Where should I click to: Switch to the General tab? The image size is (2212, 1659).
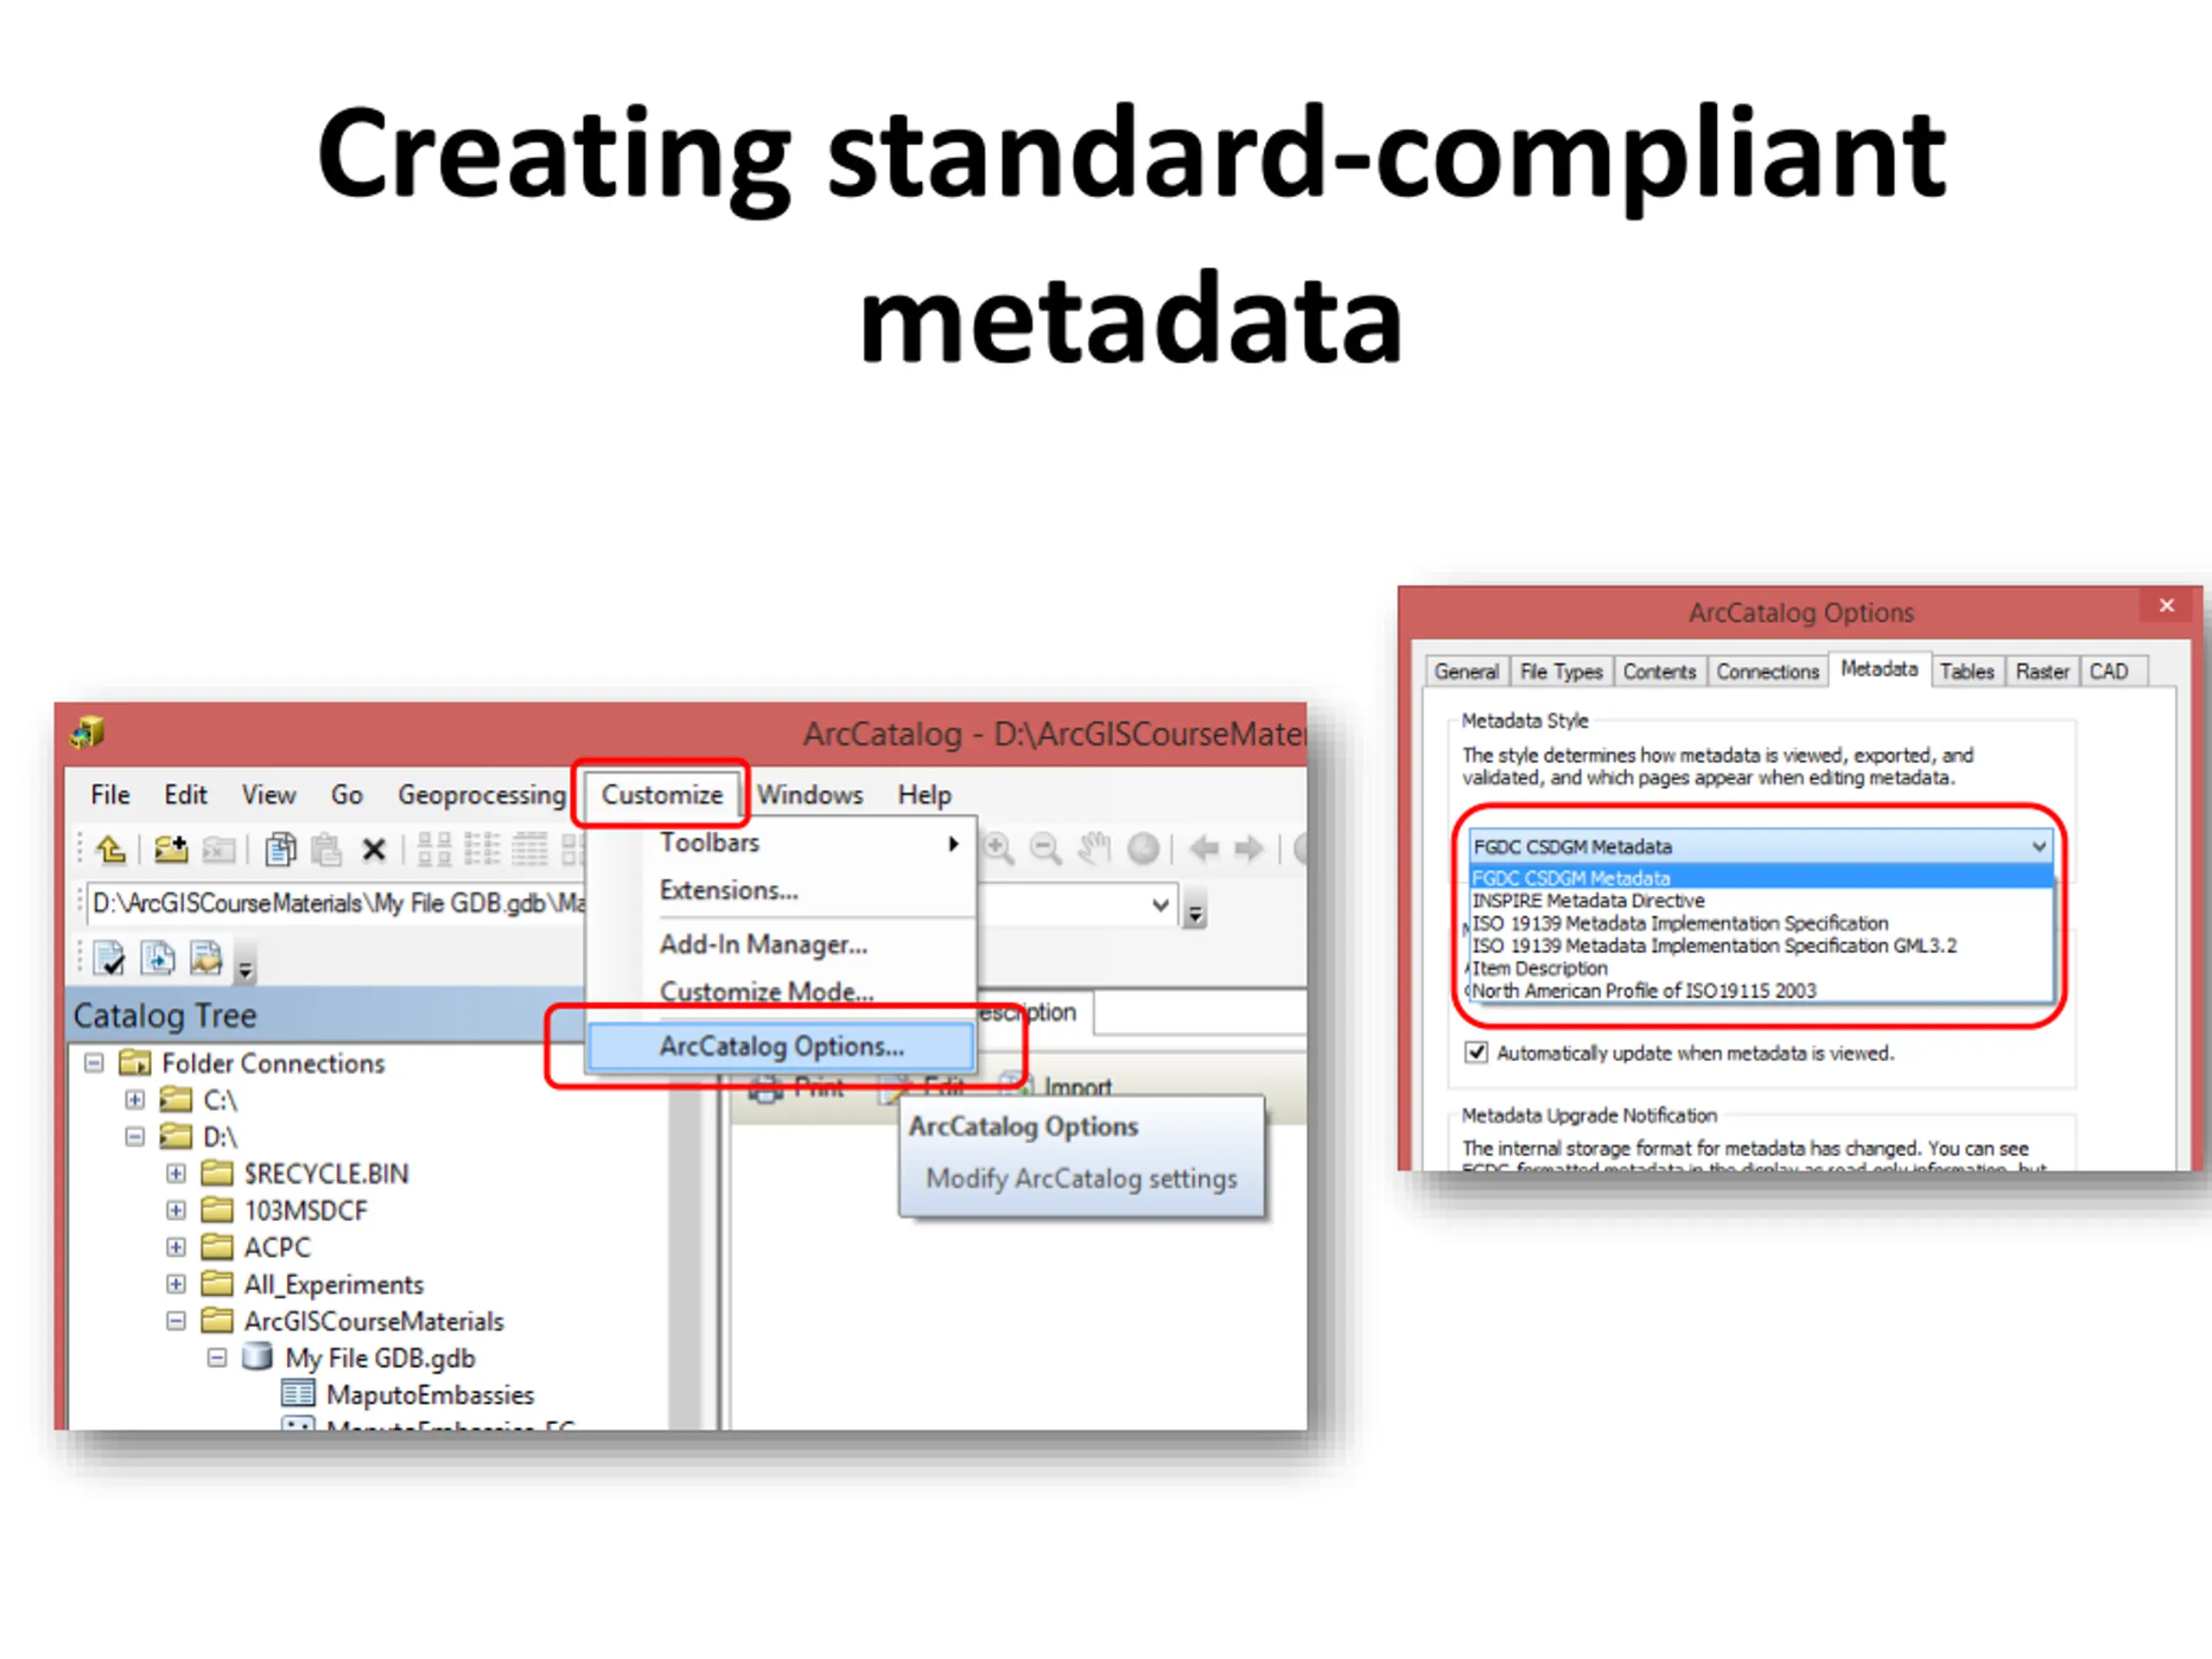1467,671
